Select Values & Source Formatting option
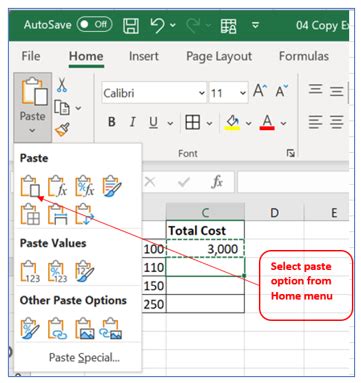361x383 pixels. pos(85,271)
